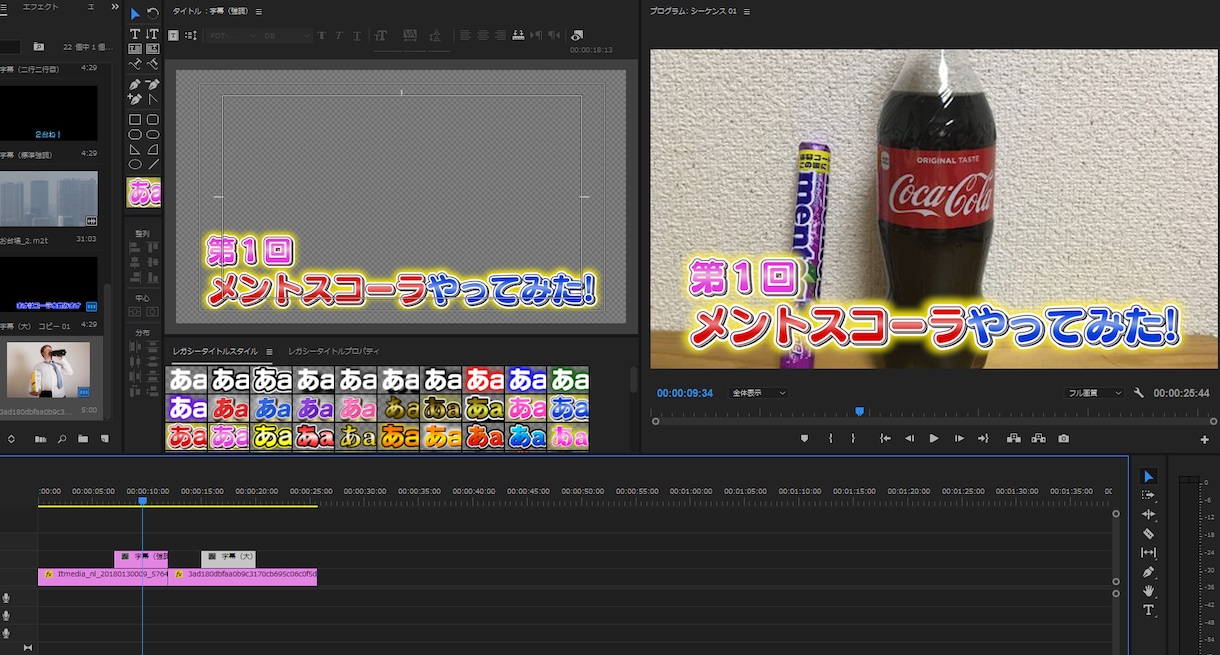Viewport: 1220px width, 655px height.
Task: Switch to レガシータイトルスタイル tab
Action: (x=215, y=352)
